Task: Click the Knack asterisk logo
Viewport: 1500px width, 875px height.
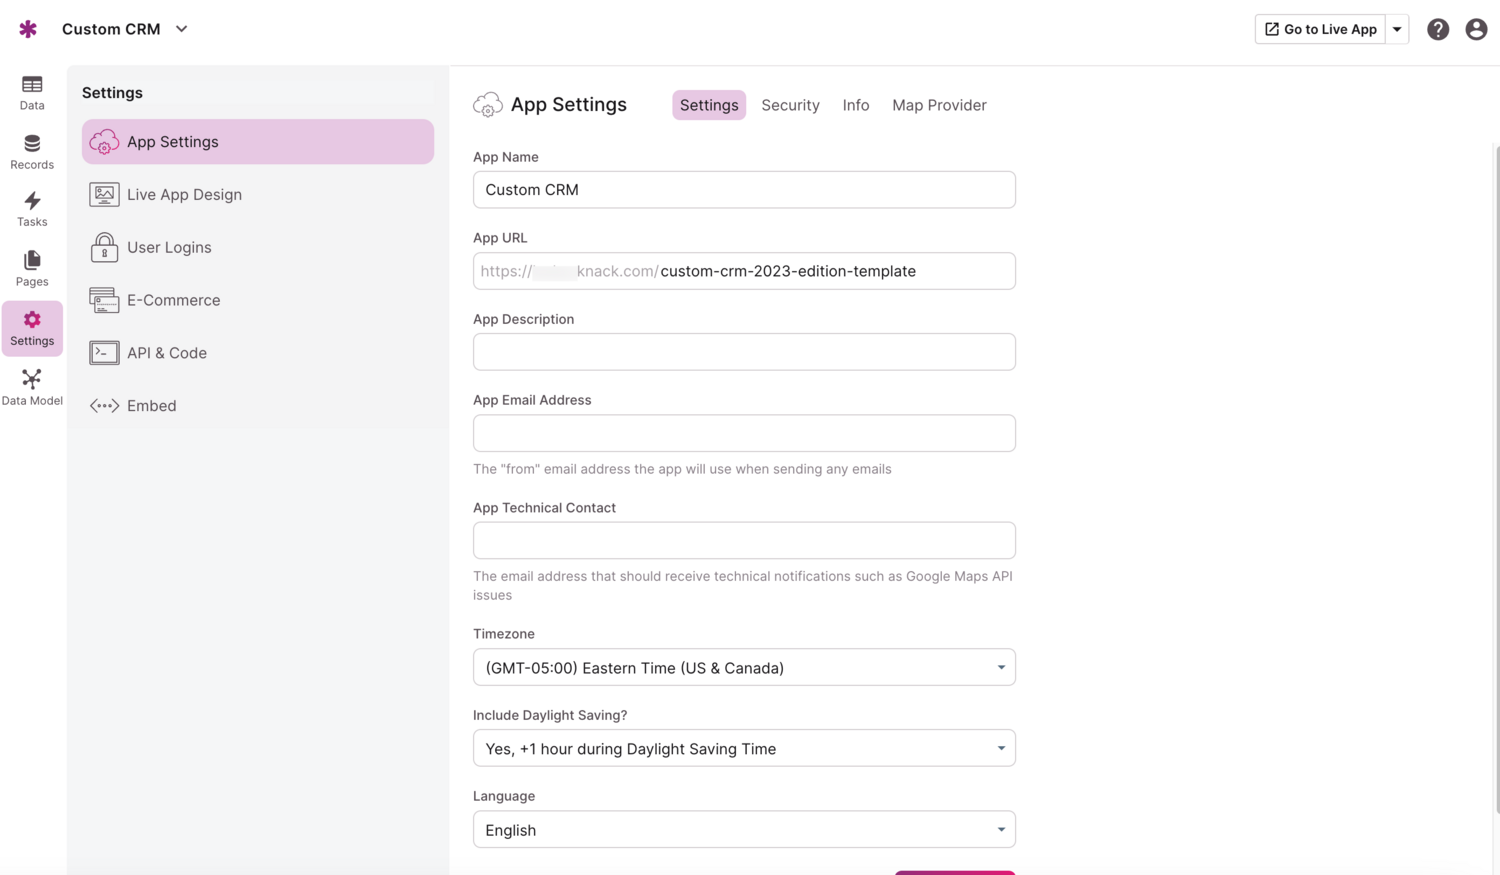Action: [27, 28]
